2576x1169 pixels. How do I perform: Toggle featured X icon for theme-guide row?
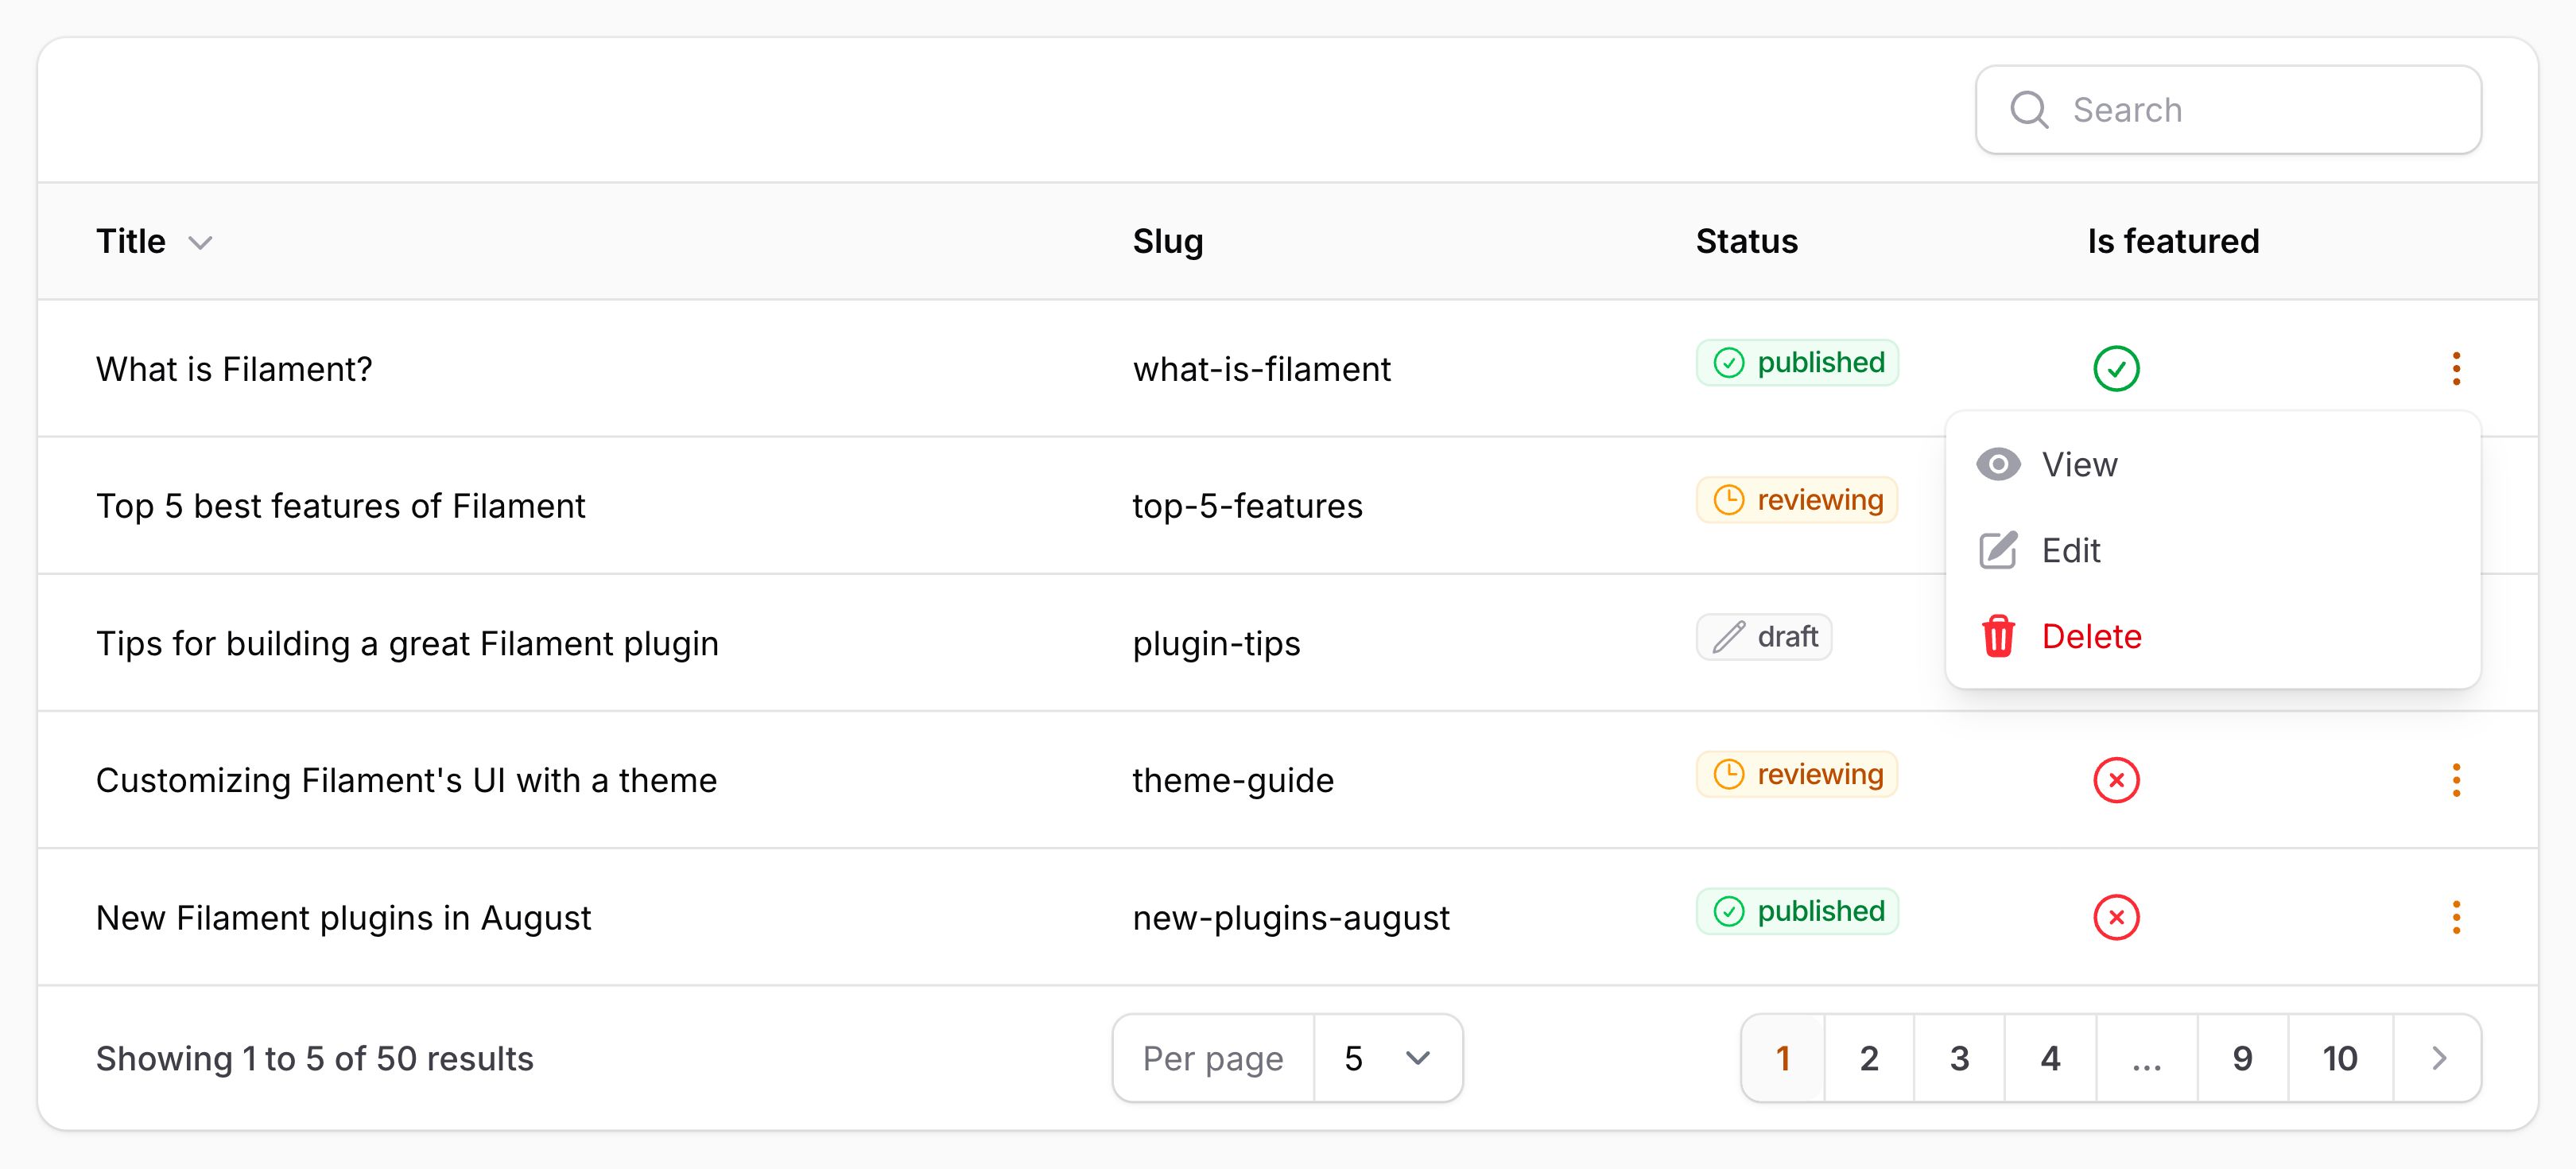[2116, 780]
